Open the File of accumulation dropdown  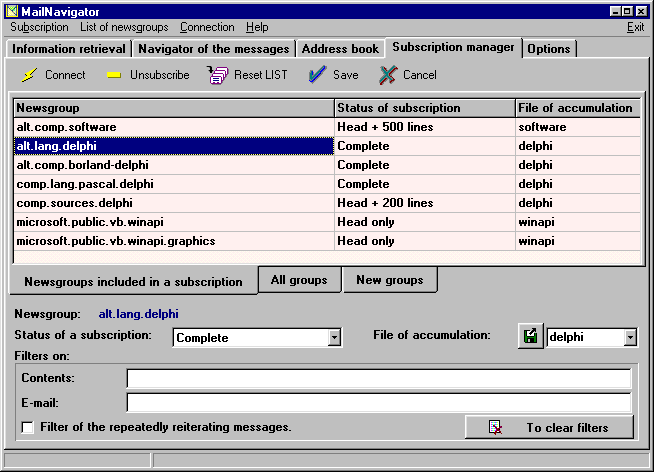tap(630, 338)
